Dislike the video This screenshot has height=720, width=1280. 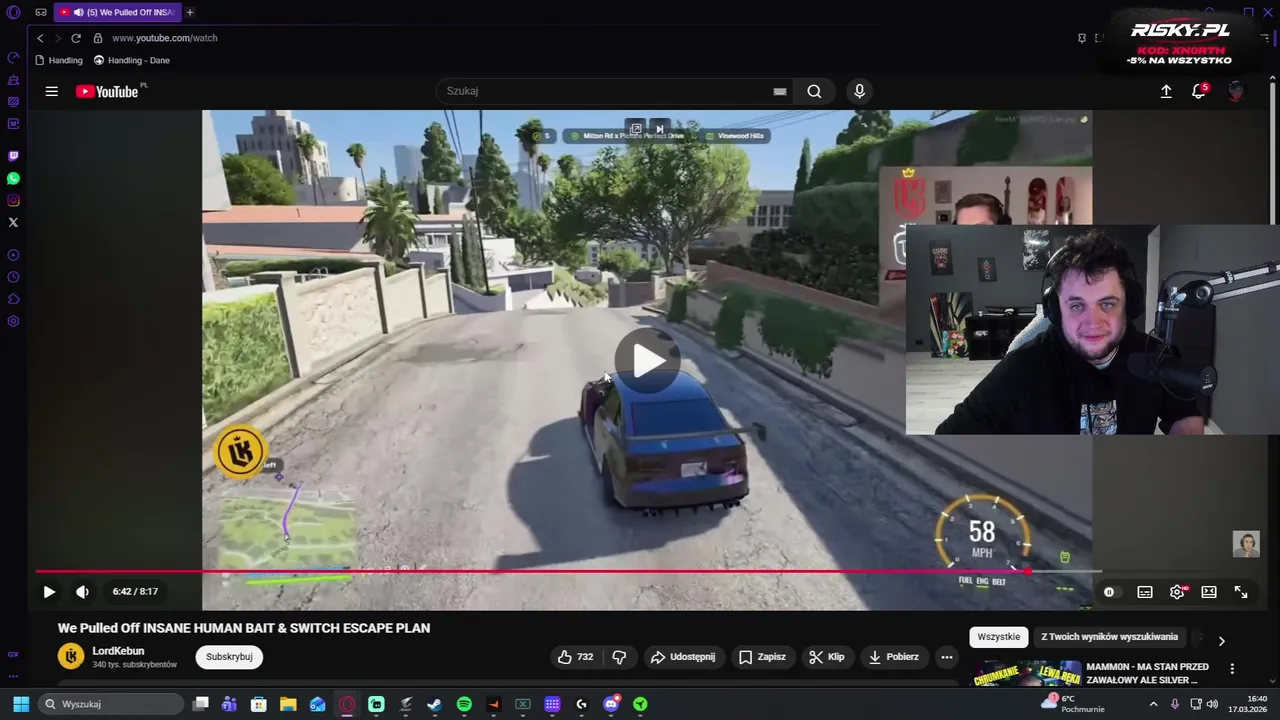[x=619, y=657]
